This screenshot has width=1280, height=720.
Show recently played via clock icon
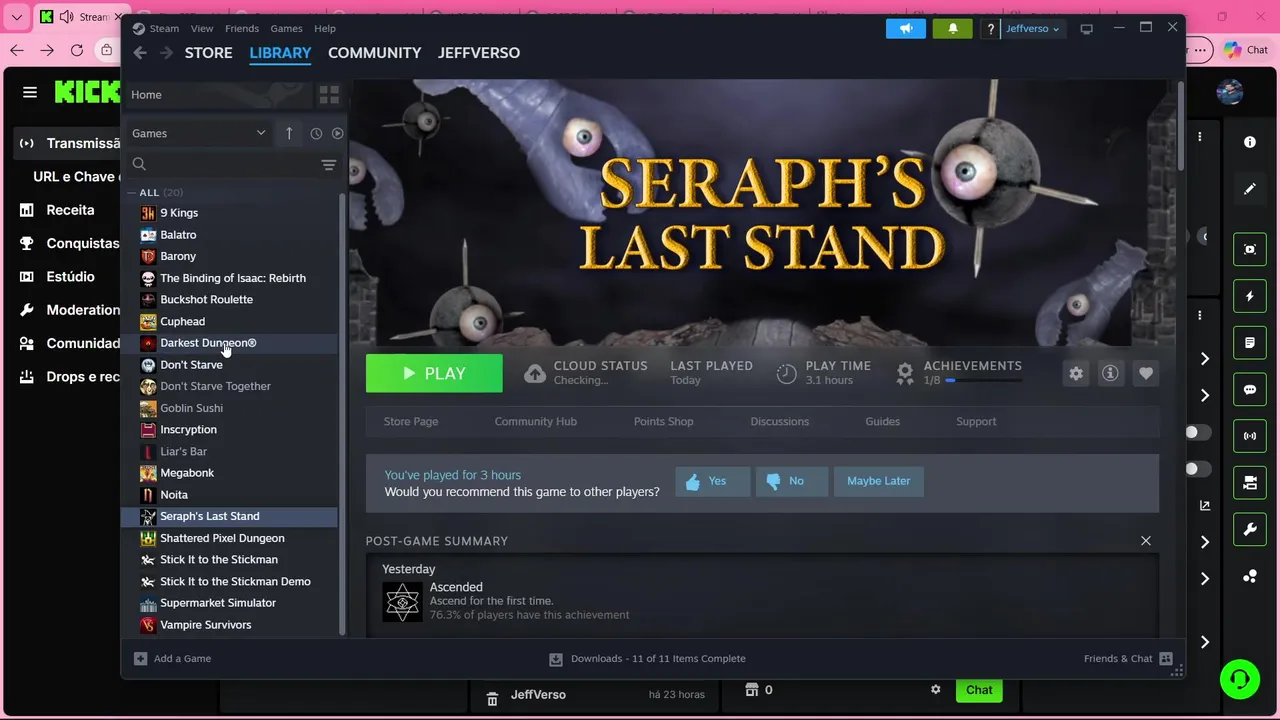coord(316,133)
